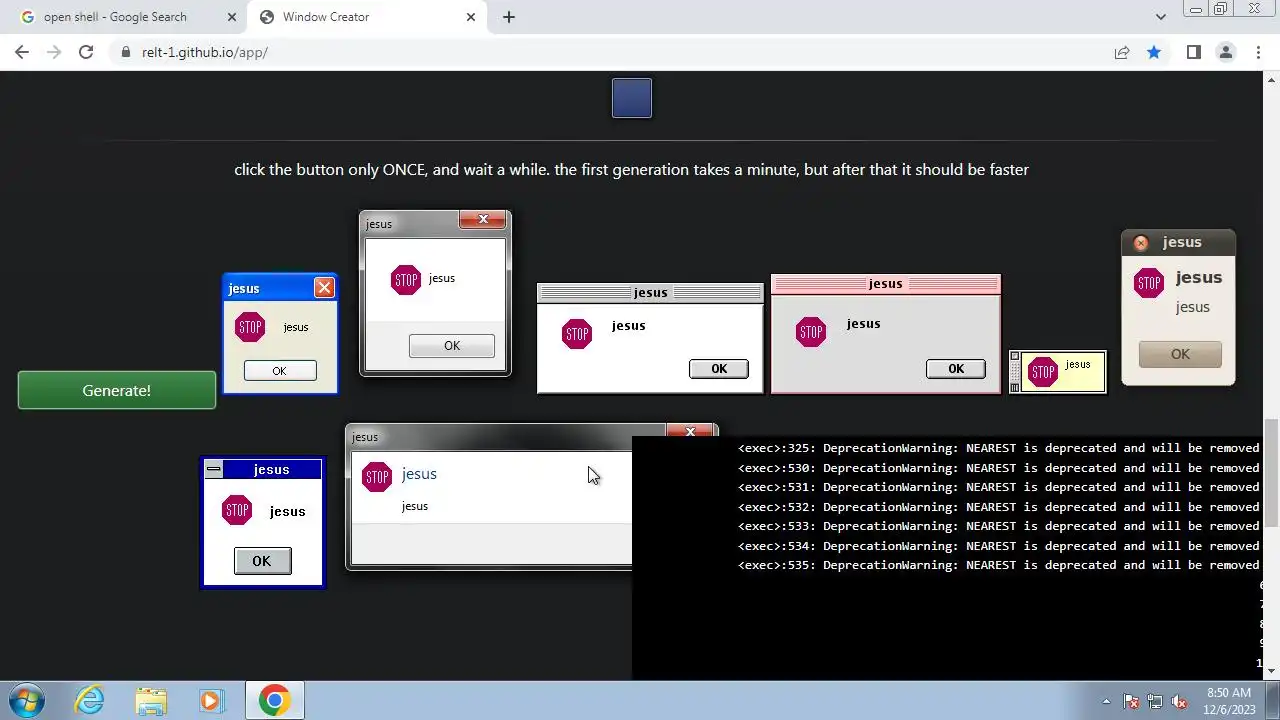Image resolution: width=1280 pixels, height=720 pixels.
Task: Click the red X of the XP-style jesus window
Action: [324, 288]
